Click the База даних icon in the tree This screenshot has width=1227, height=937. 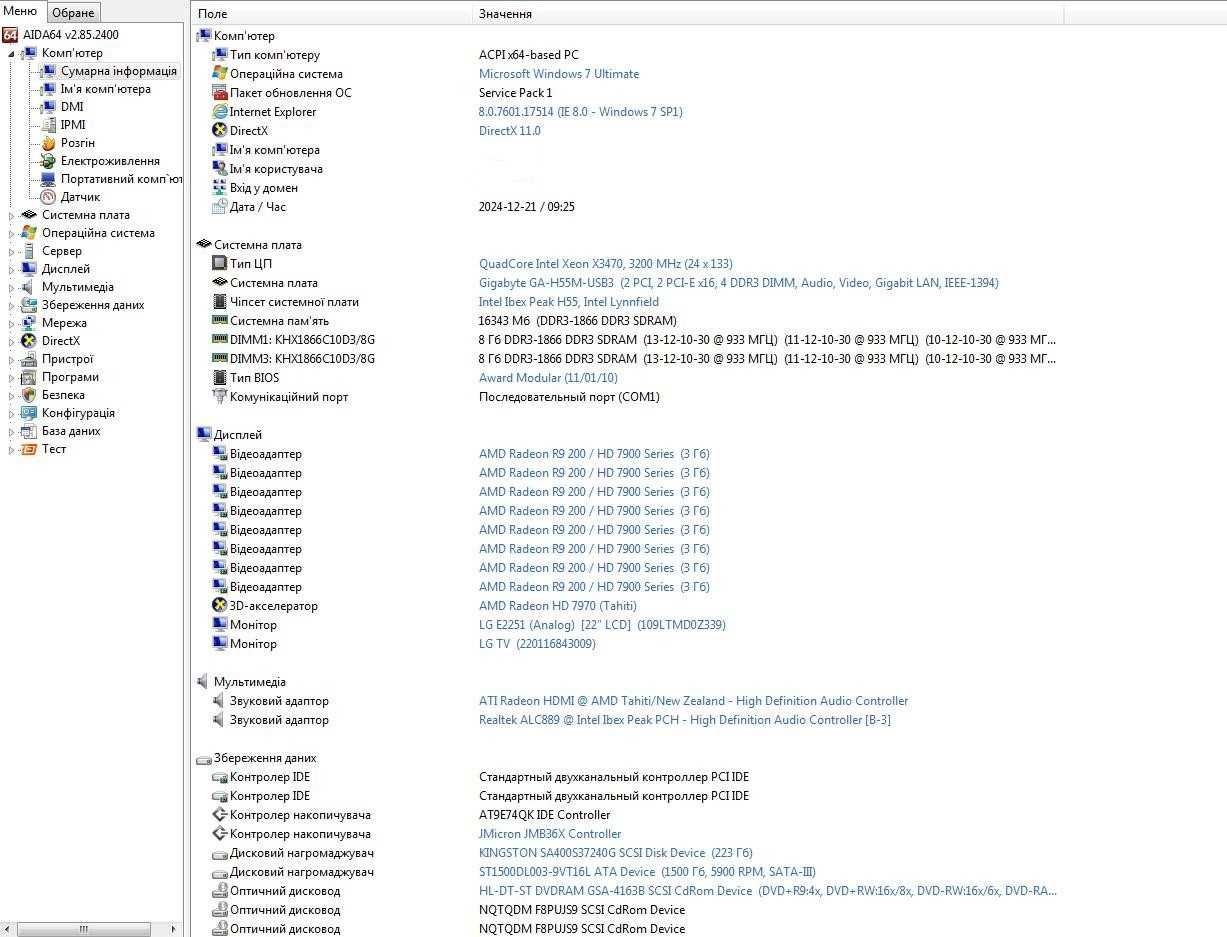[29, 431]
